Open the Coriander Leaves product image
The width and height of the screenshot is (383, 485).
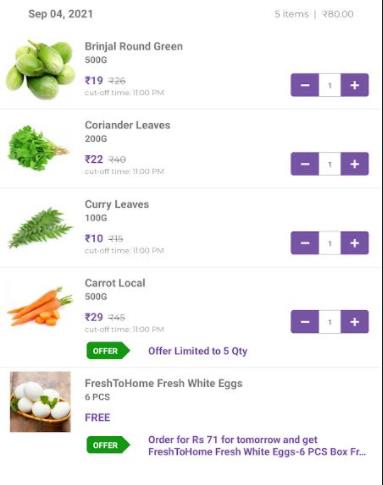click(x=39, y=148)
